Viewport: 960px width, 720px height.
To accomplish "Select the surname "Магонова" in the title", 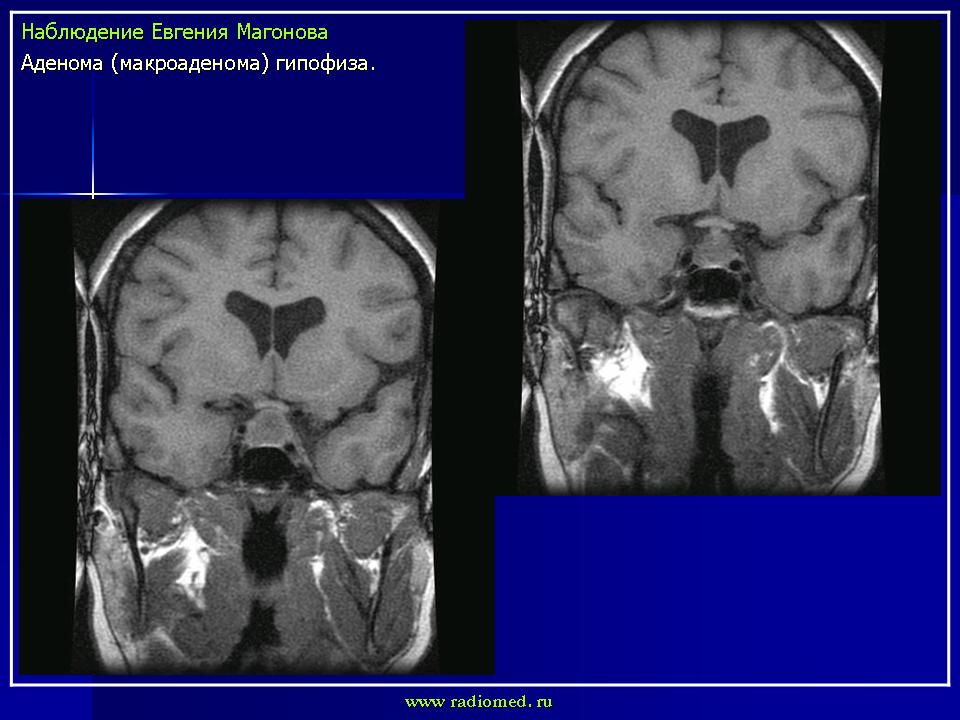I will (281, 32).
